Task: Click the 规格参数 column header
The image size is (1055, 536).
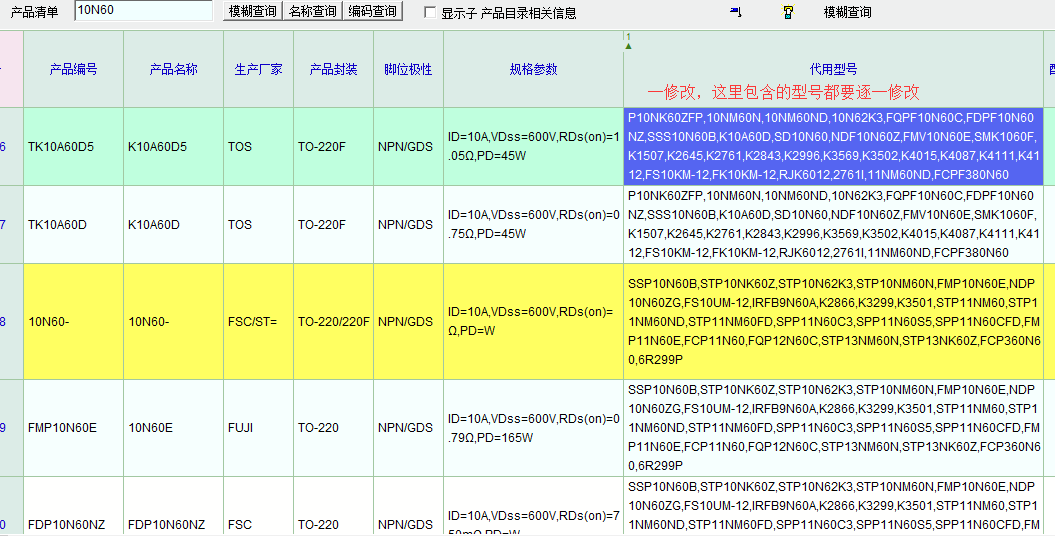Action: click(533, 69)
